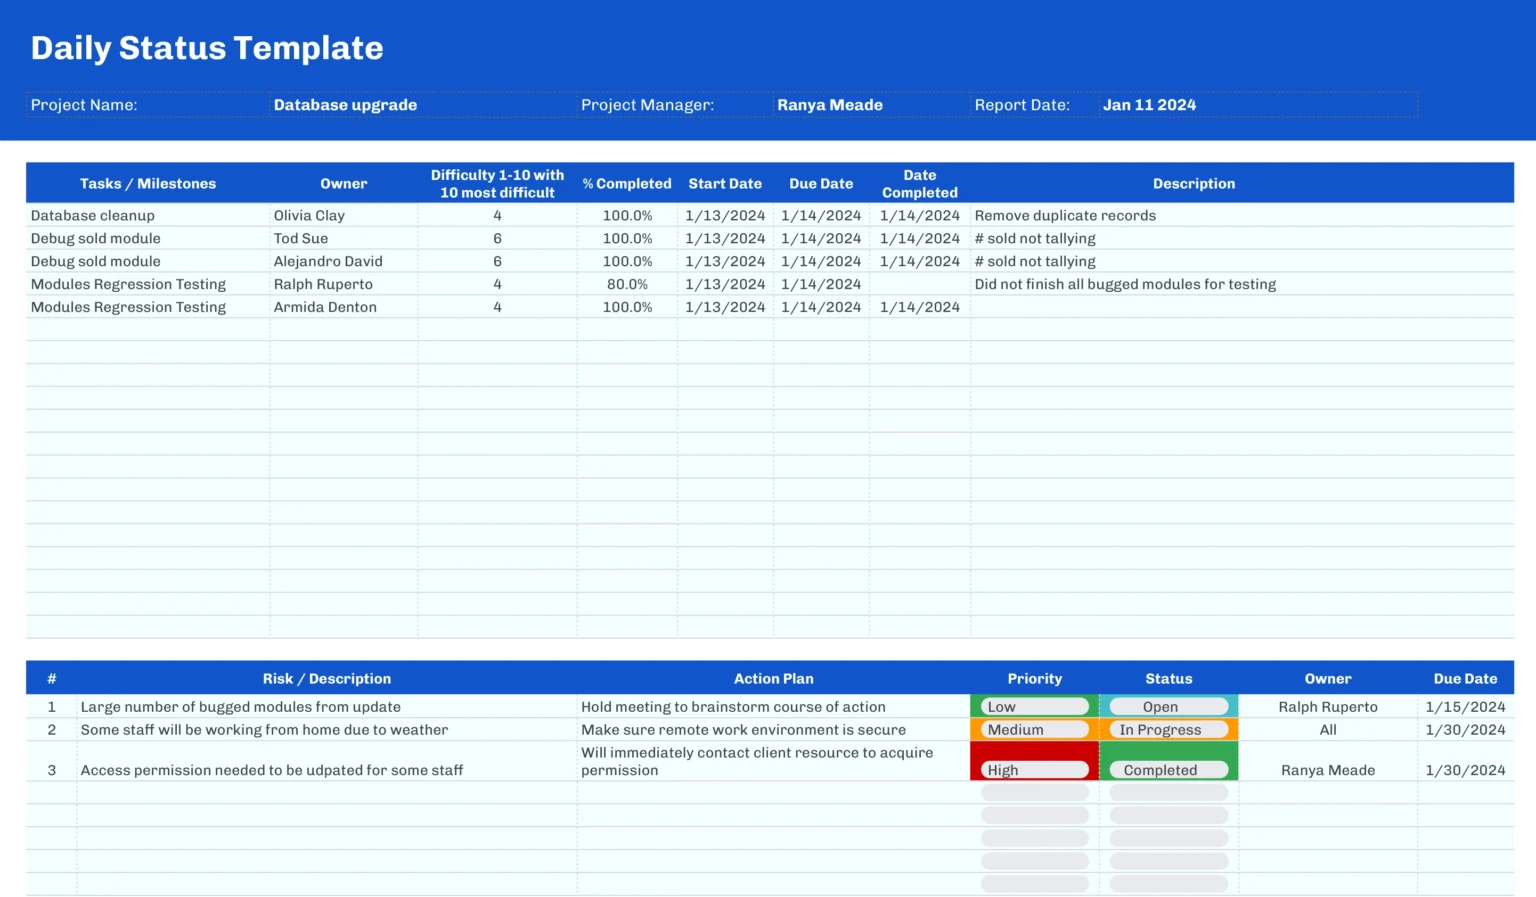The height and width of the screenshot is (897, 1536).
Task: Edit the Ranya Meade project manager cell
Action: tap(830, 104)
